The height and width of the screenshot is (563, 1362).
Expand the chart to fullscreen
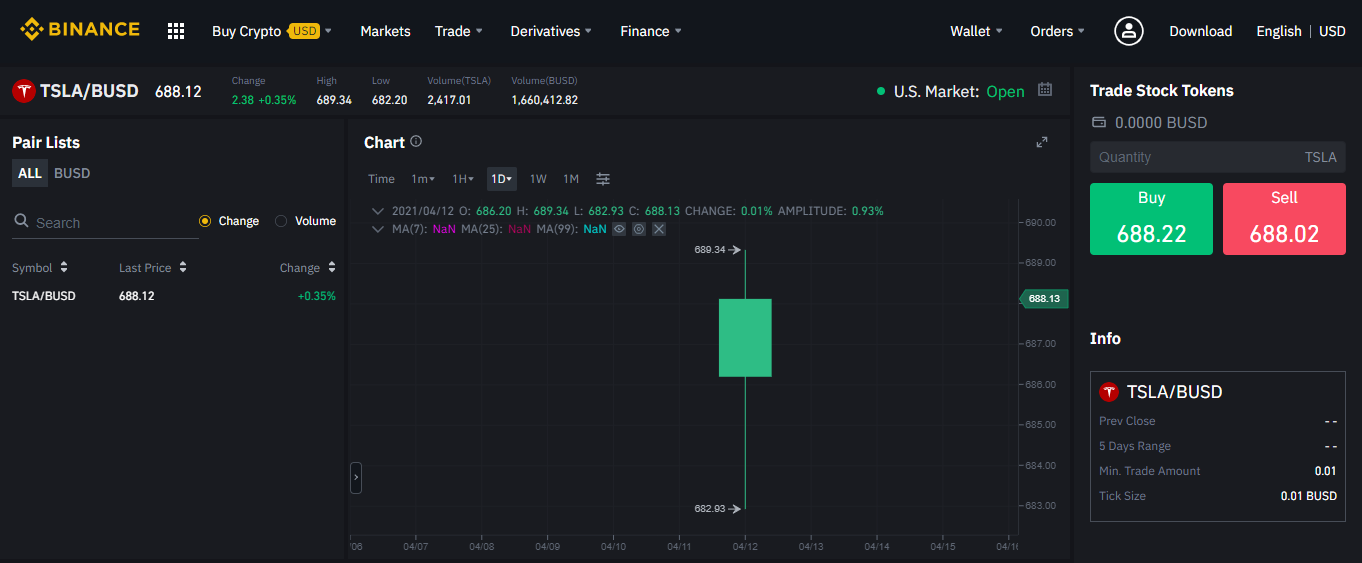point(1042,142)
